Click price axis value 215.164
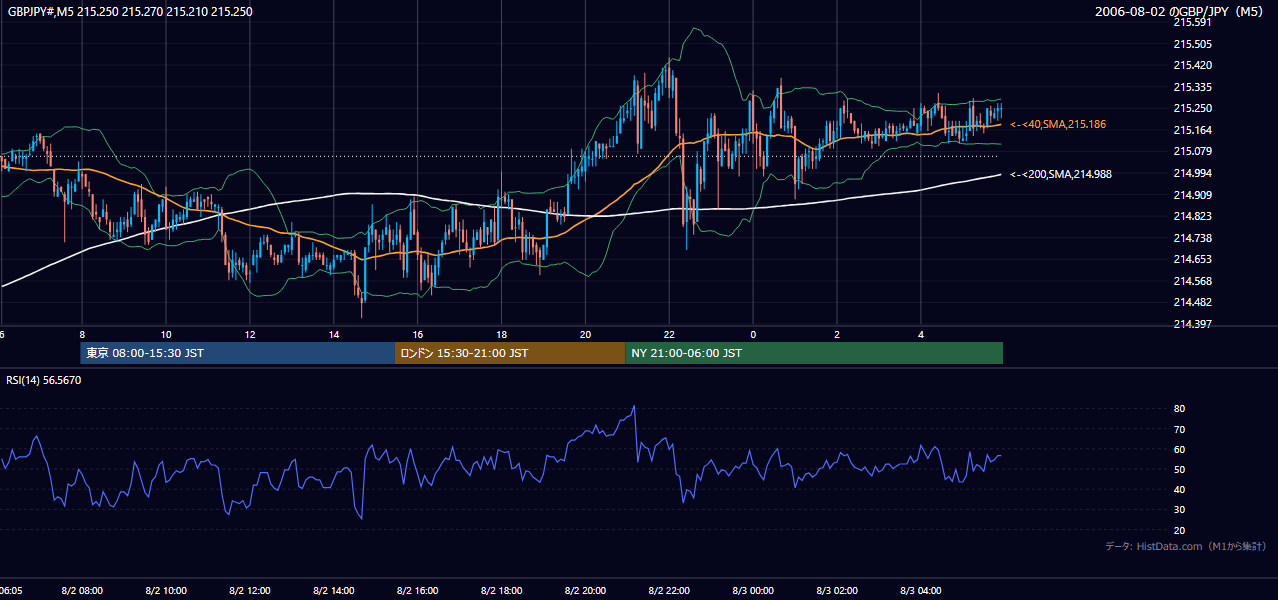The image size is (1278, 600). click(x=1192, y=130)
